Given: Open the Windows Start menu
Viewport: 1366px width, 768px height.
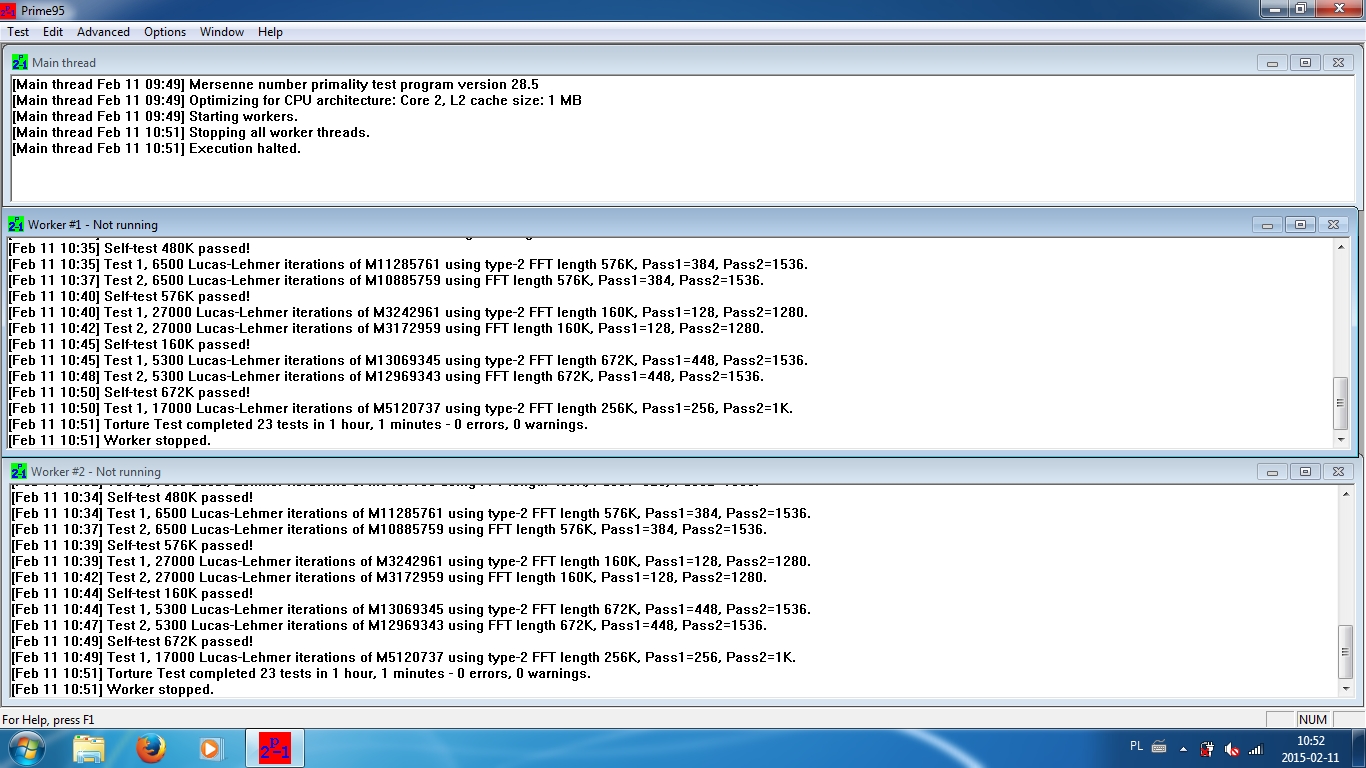Looking at the screenshot, I should pos(27,748).
